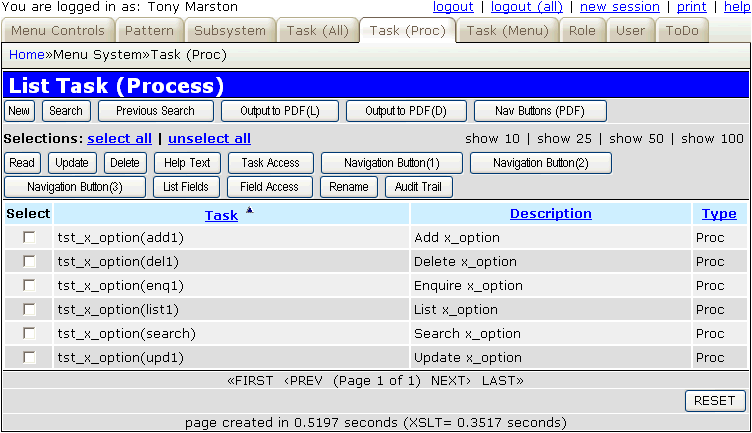Screen dimensions: 752x433
Task: Click the Home breadcrumb link
Action: click(x=27, y=55)
